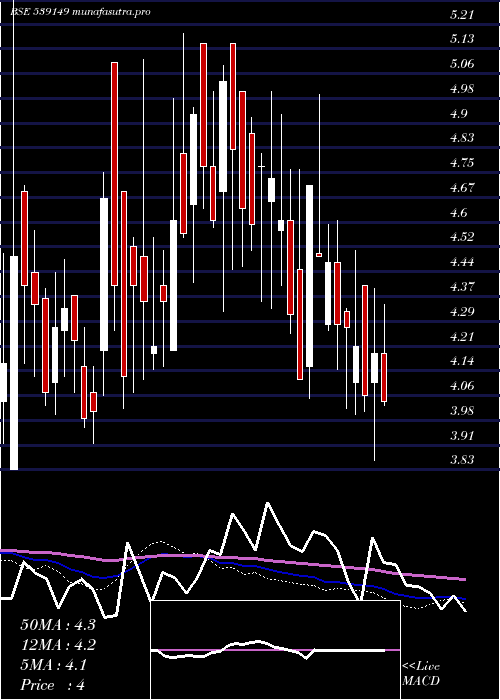The image size is (500, 700).
Task: Click the 3.83 price axis label
Action: [x=461, y=461]
